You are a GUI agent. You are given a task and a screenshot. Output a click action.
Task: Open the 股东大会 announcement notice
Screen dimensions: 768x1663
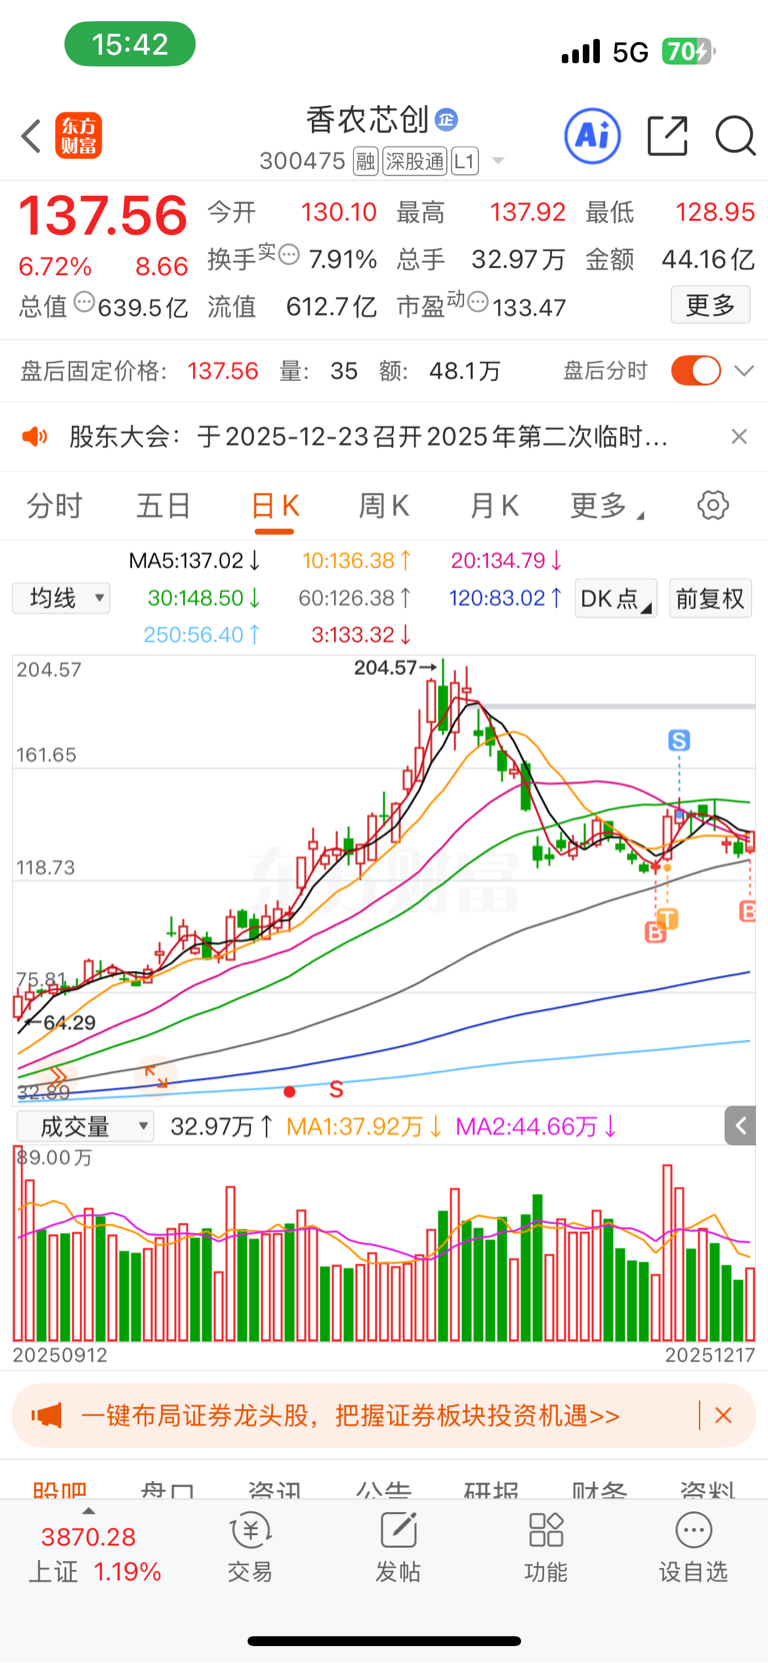click(368, 437)
